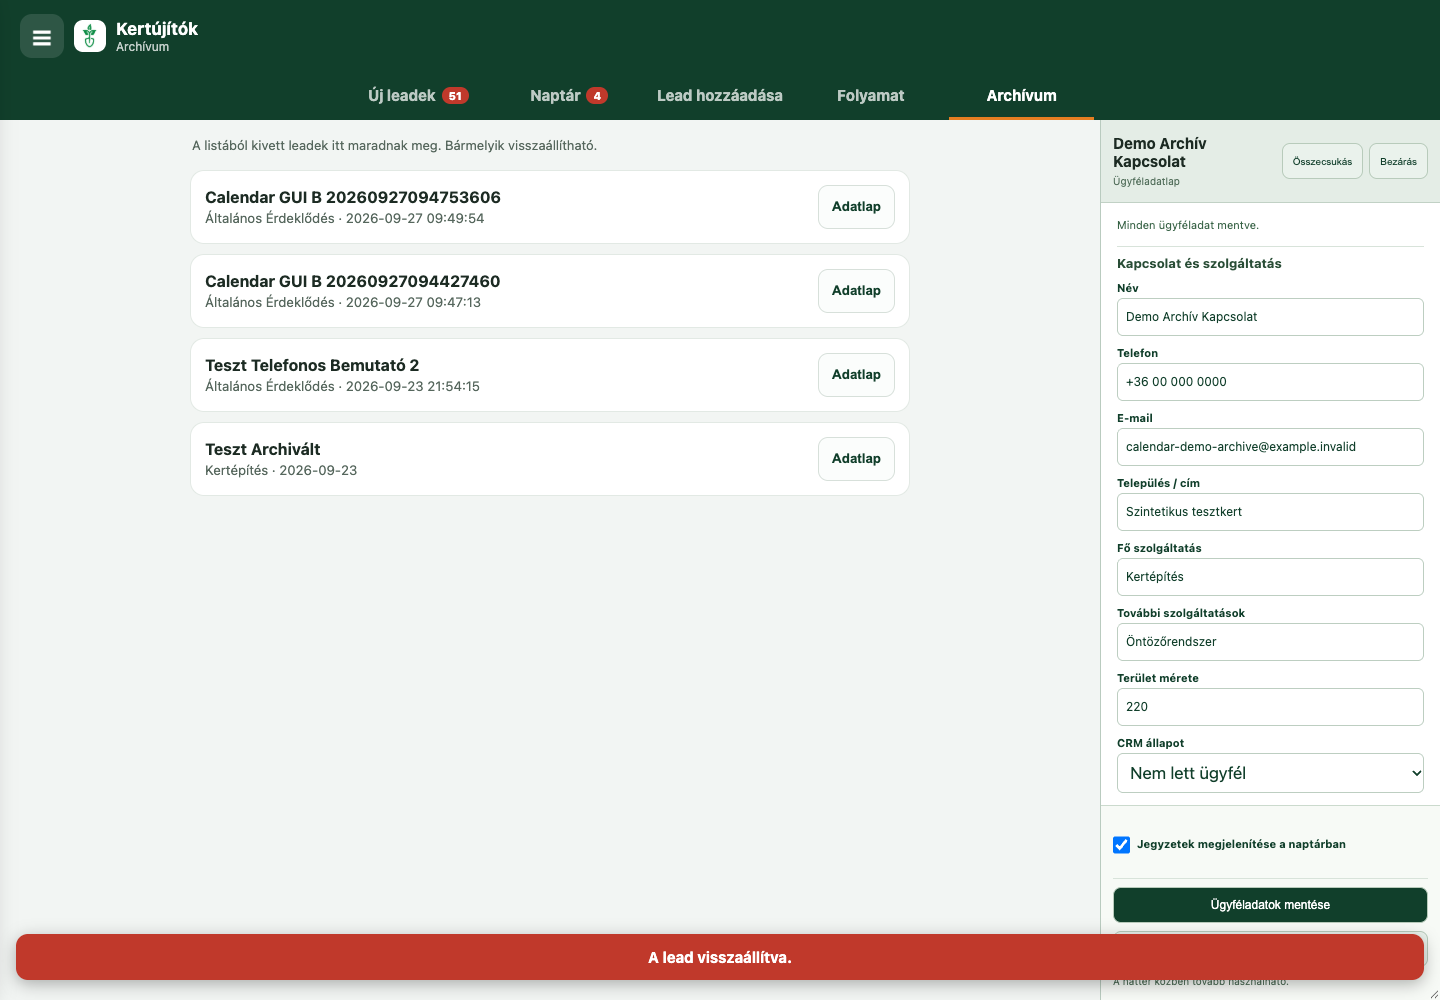
Task: Save with Ügyféladatok mentése button
Action: [1270, 905]
